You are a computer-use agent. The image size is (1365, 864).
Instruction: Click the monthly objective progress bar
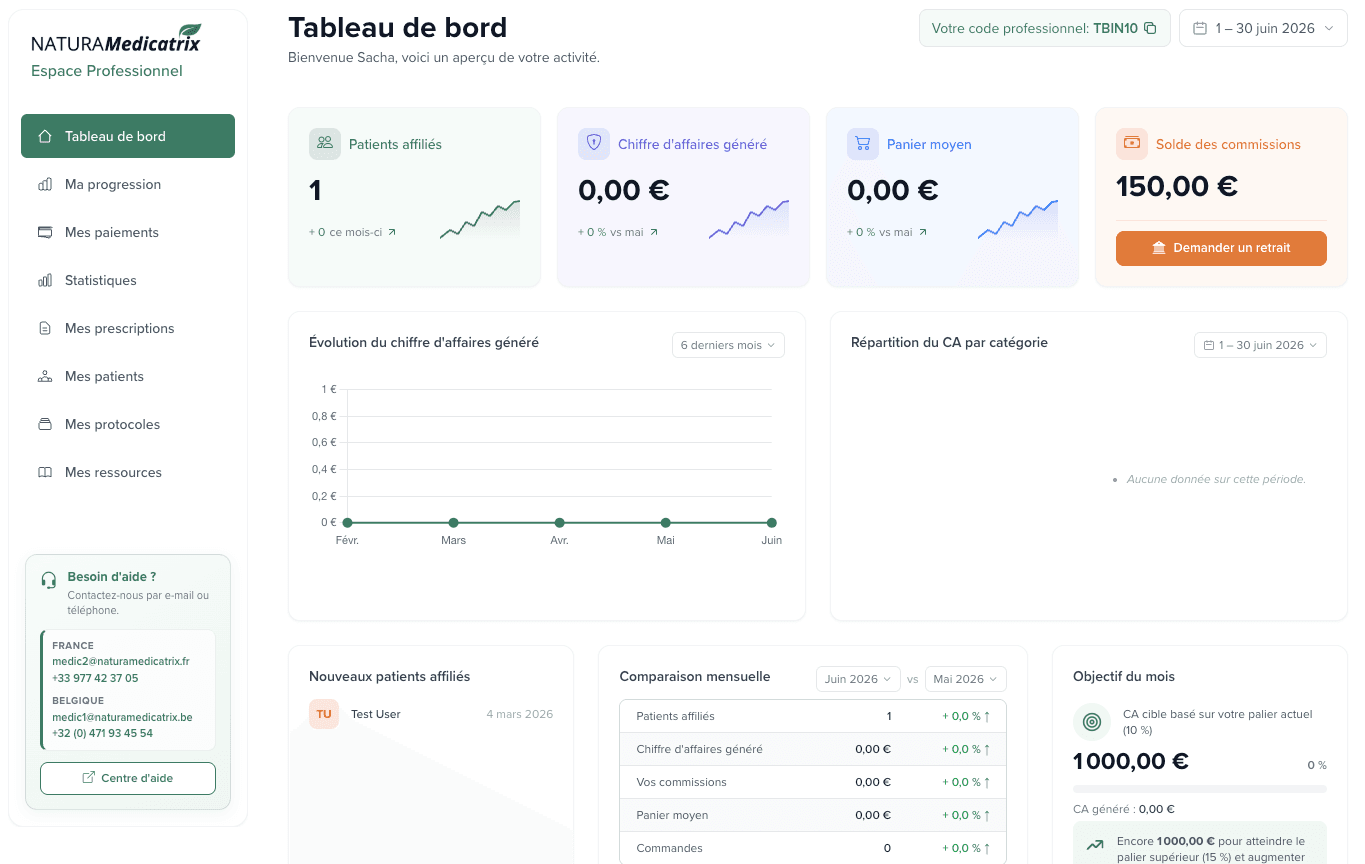tap(1200, 789)
